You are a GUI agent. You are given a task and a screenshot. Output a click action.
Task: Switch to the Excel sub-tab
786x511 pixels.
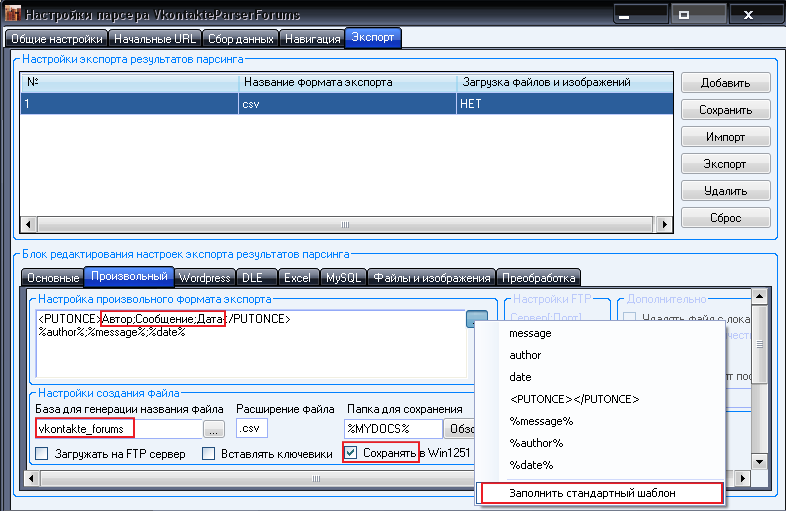(298, 277)
